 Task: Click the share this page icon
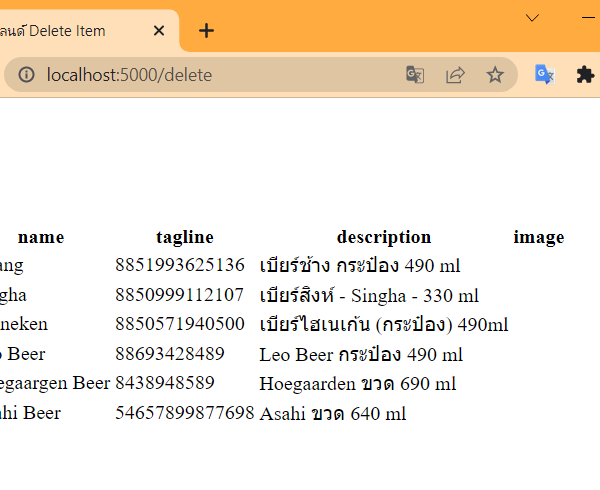[x=455, y=75]
